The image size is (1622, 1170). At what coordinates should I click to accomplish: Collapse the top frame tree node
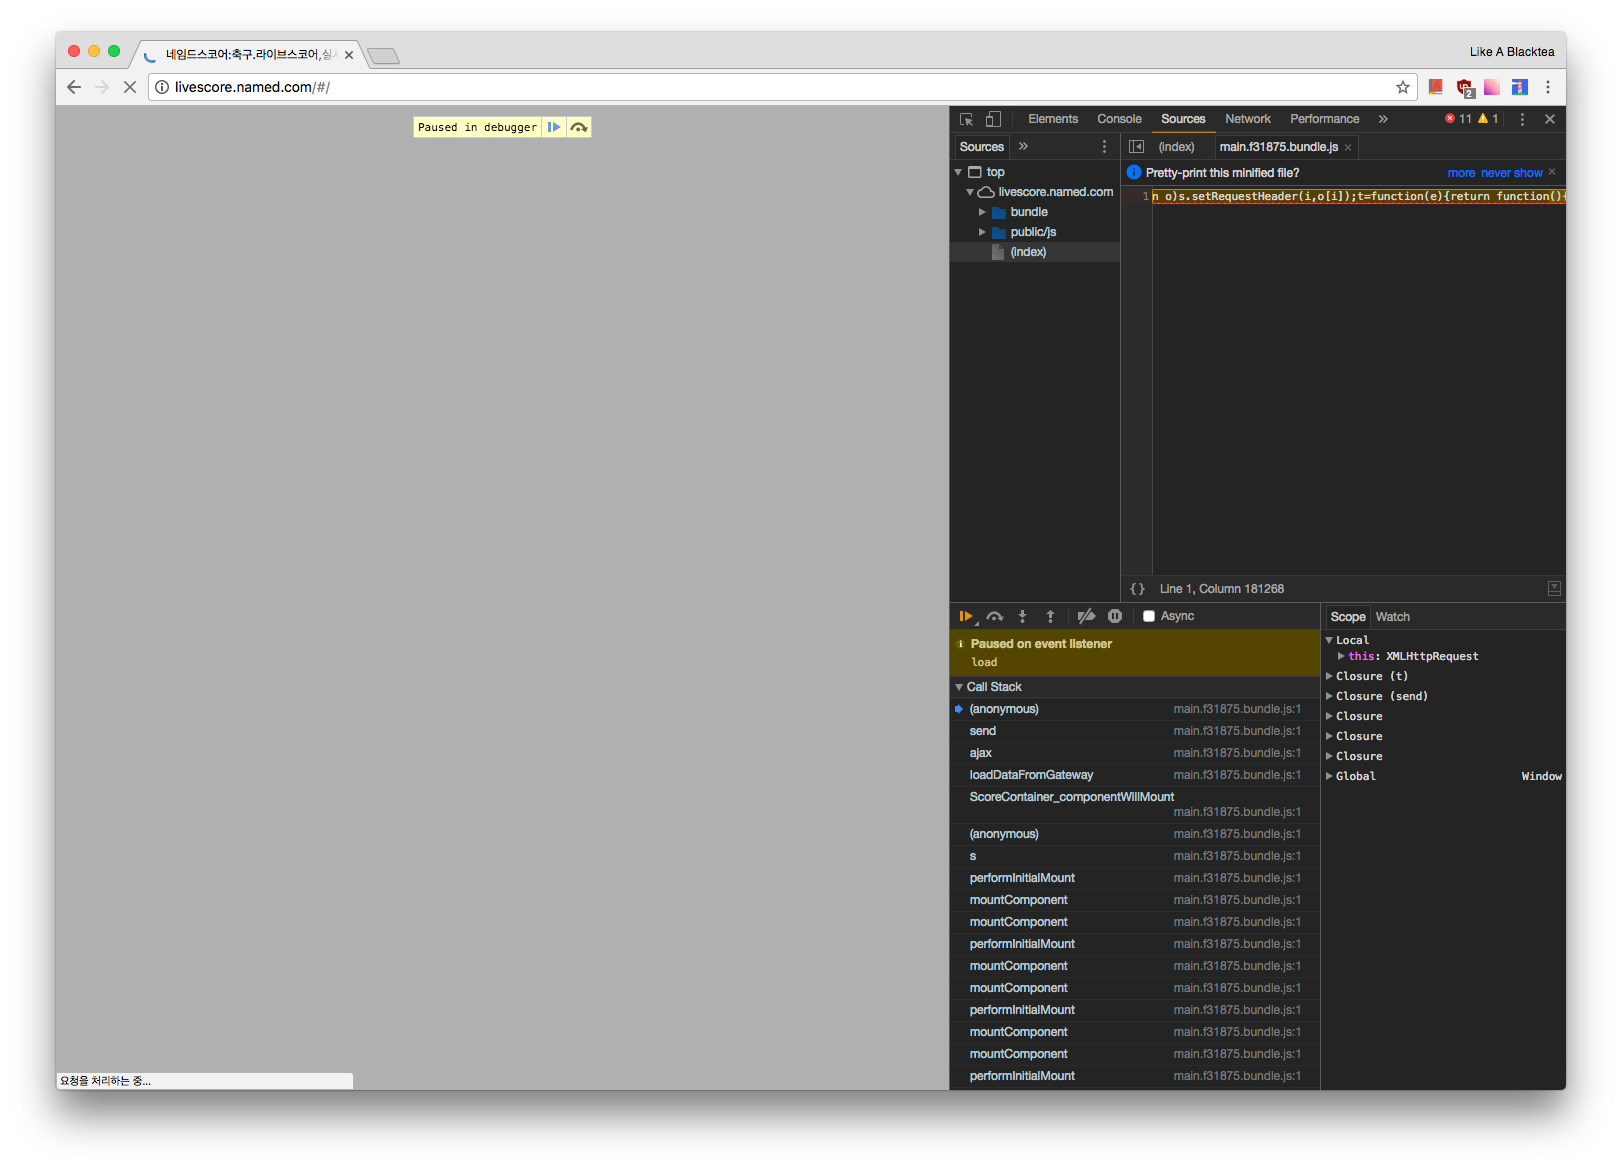point(958,172)
